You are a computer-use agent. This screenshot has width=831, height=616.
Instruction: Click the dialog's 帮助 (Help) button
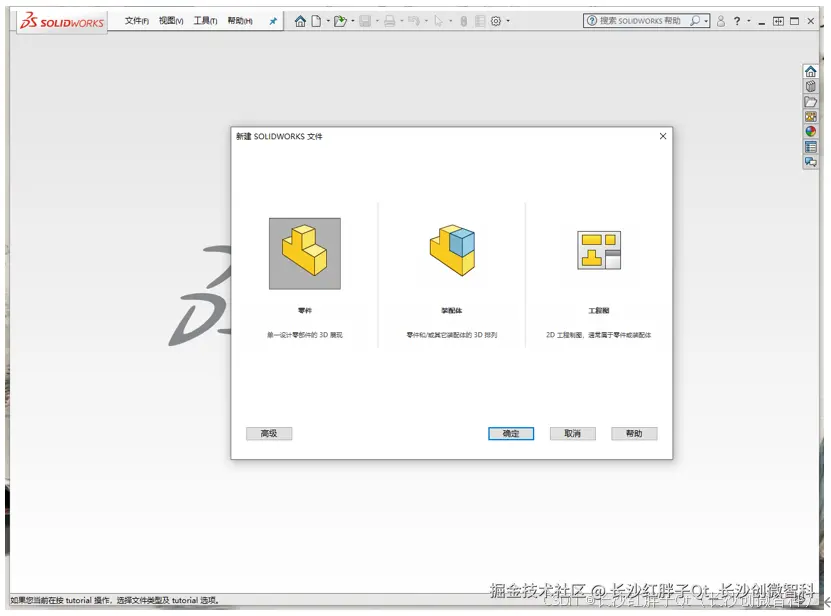pyautogui.click(x=634, y=434)
